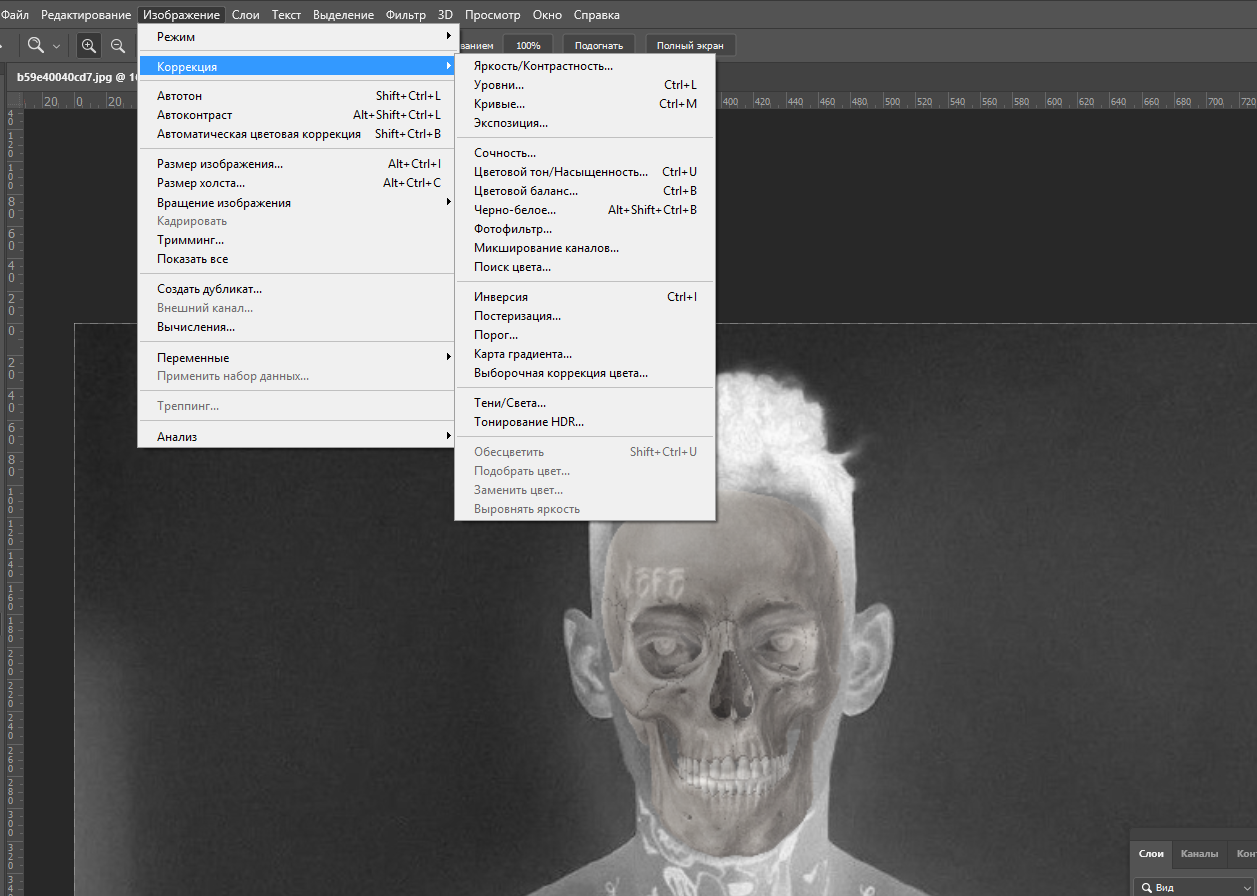Select the Zoom Out magnifier icon
This screenshot has height=896, width=1257.
coord(118,46)
